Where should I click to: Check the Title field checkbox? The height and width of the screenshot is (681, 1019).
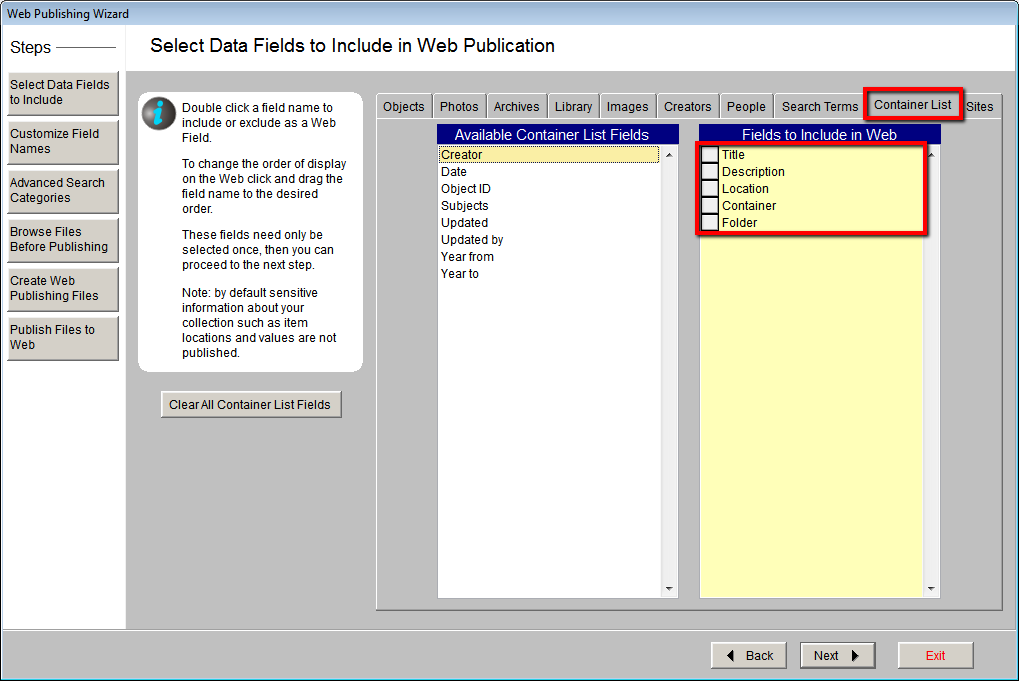tap(710, 155)
